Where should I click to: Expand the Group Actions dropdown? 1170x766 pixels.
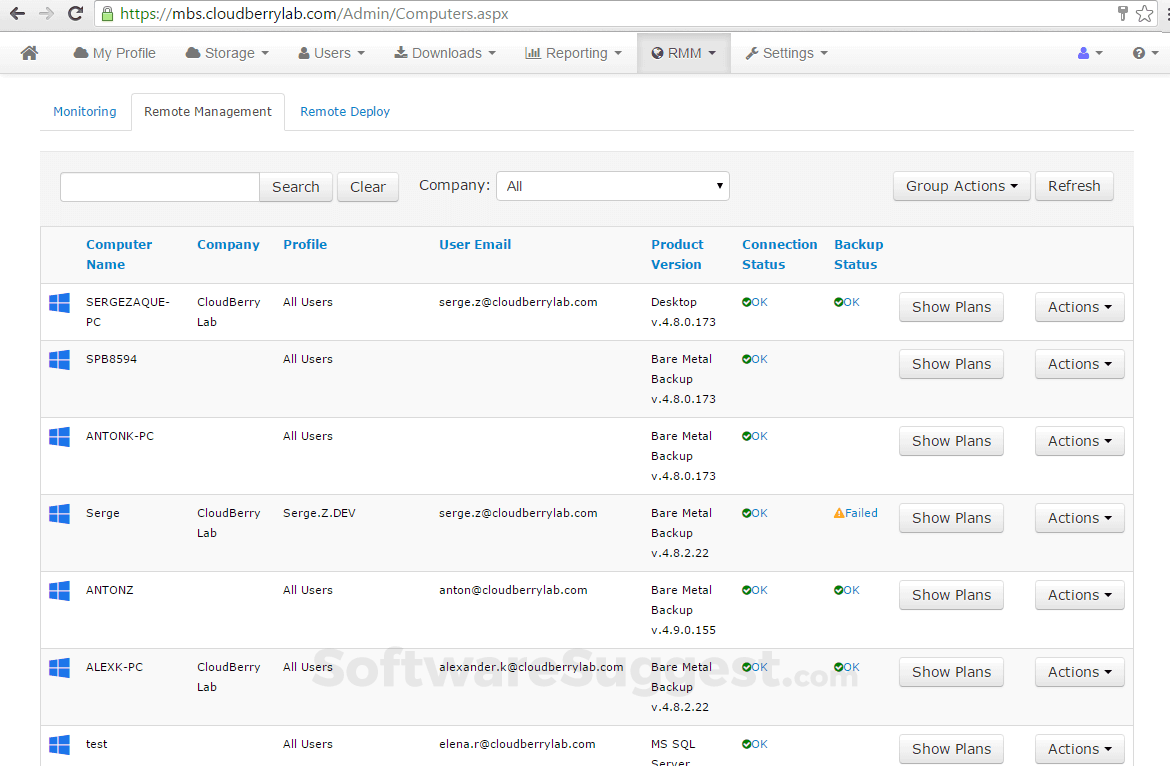(x=960, y=185)
